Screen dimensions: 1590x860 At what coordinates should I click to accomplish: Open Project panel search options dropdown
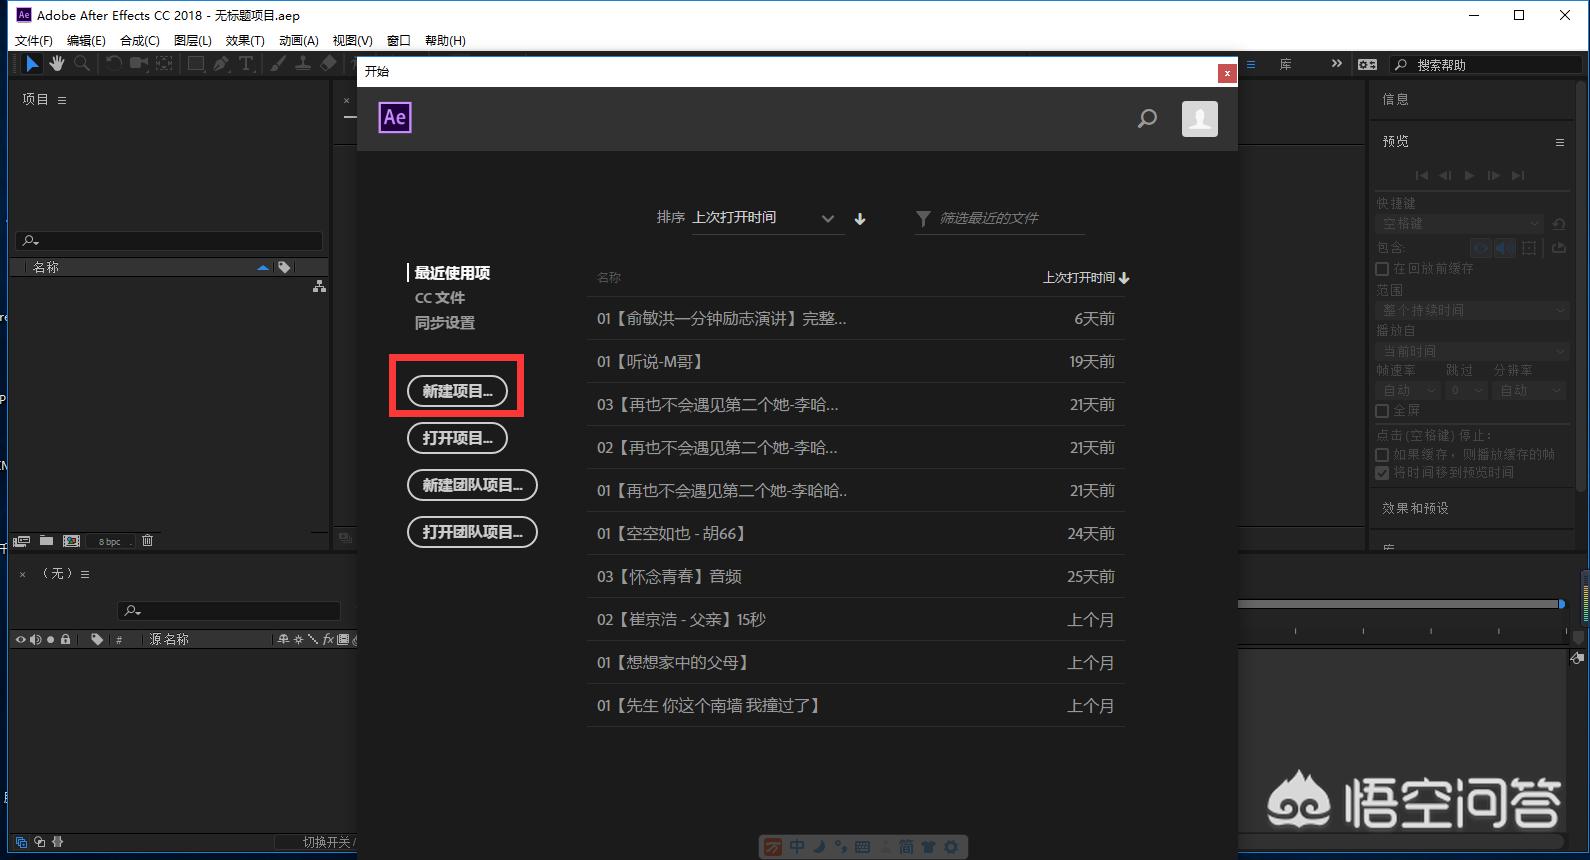click(31, 241)
